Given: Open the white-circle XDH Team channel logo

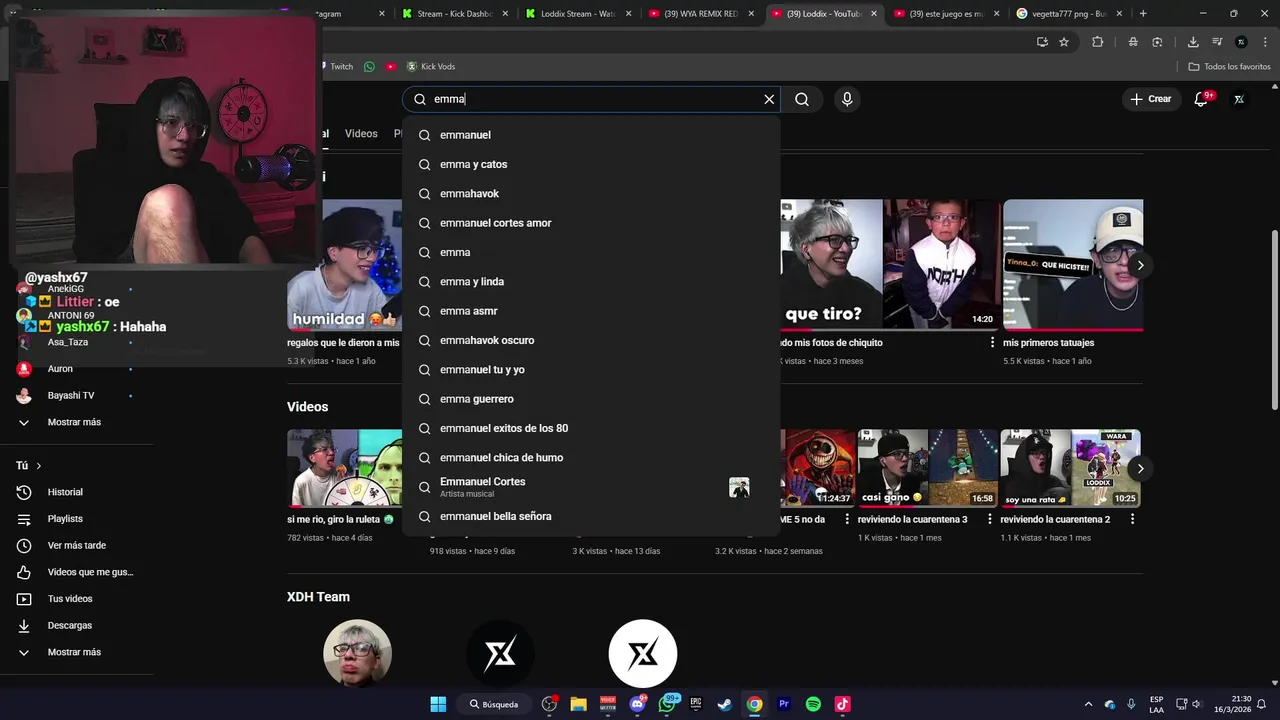Looking at the screenshot, I should [x=643, y=653].
